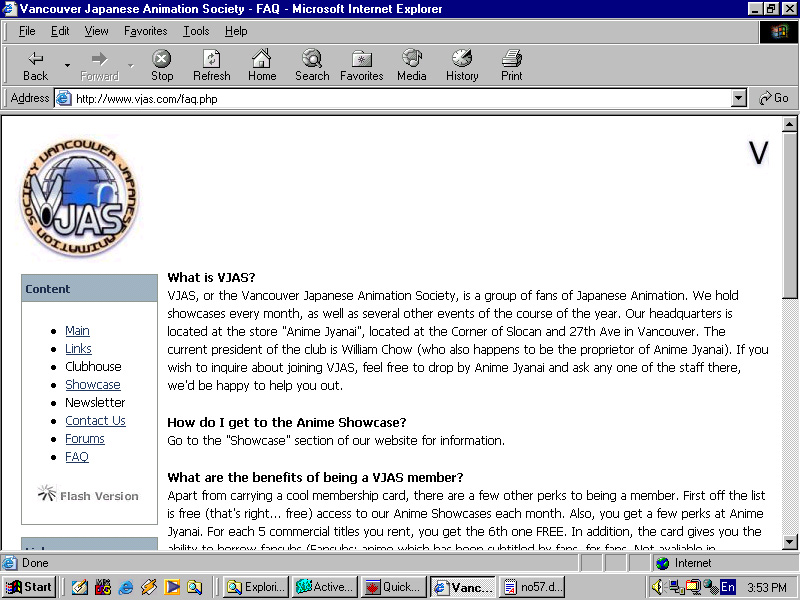The width and height of the screenshot is (800, 600).
Task: Click the page scrollbar up arrow
Action: tap(789, 124)
